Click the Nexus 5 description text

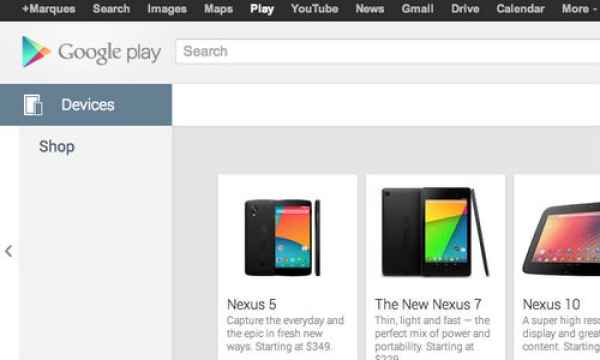(x=285, y=333)
